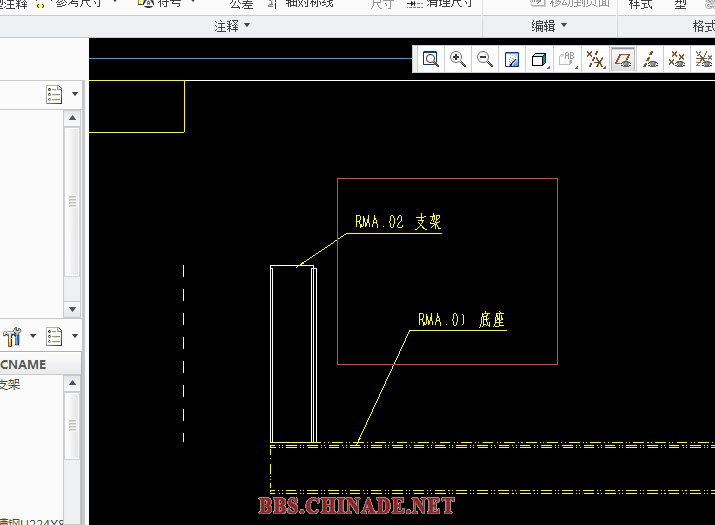Click the Refit (zoom to fit) icon

pos(430,60)
